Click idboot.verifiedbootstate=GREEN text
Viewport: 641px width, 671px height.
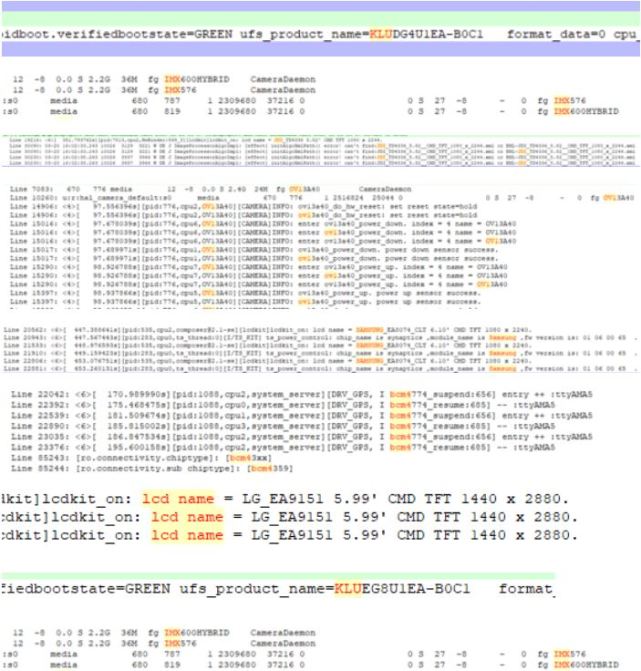point(117,34)
